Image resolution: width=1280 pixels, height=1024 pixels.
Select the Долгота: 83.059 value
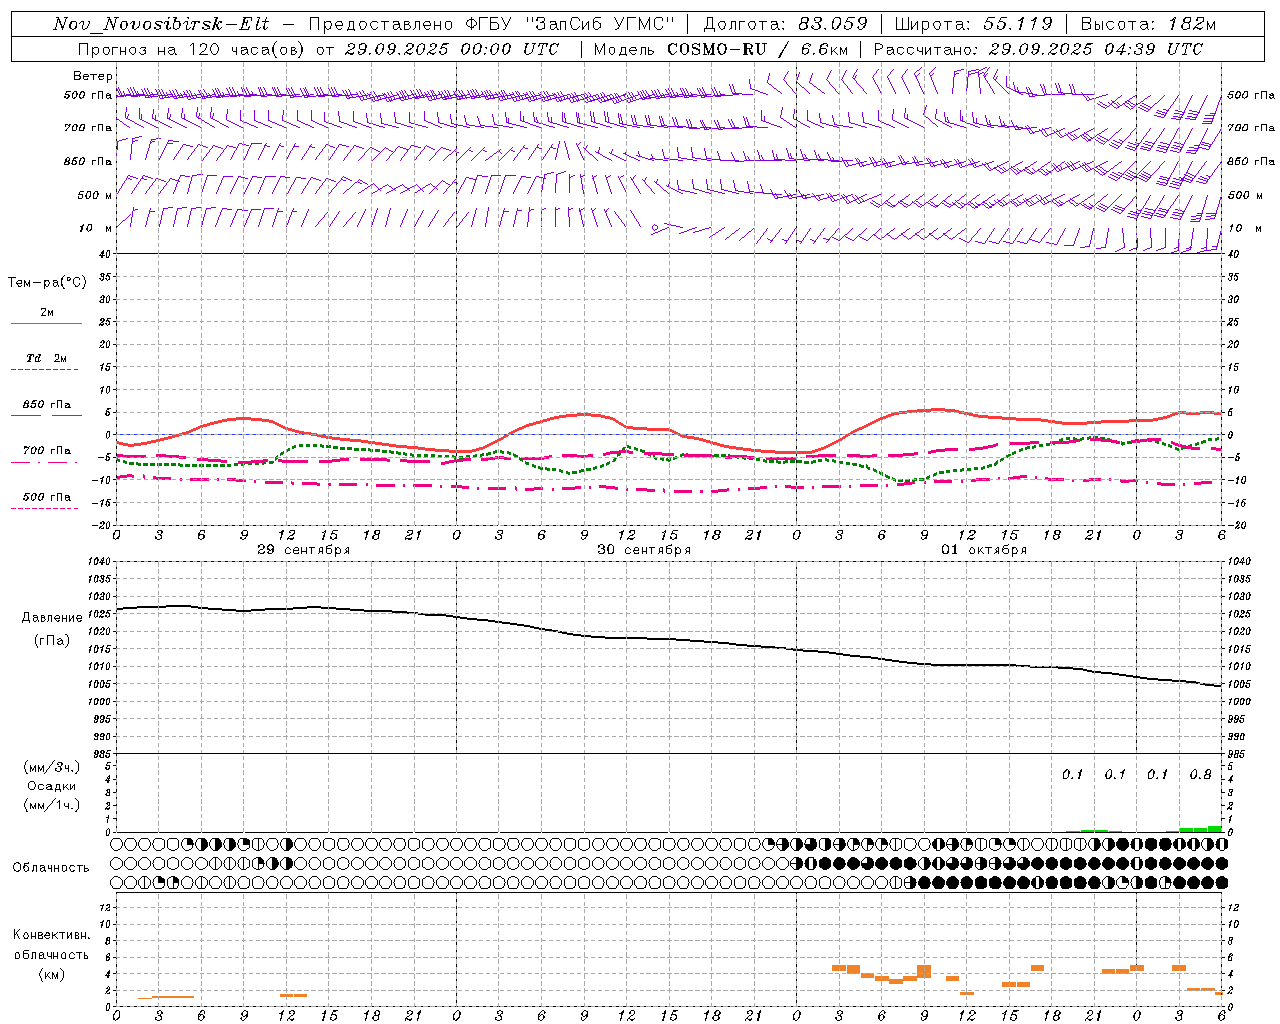click(x=785, y=24)
